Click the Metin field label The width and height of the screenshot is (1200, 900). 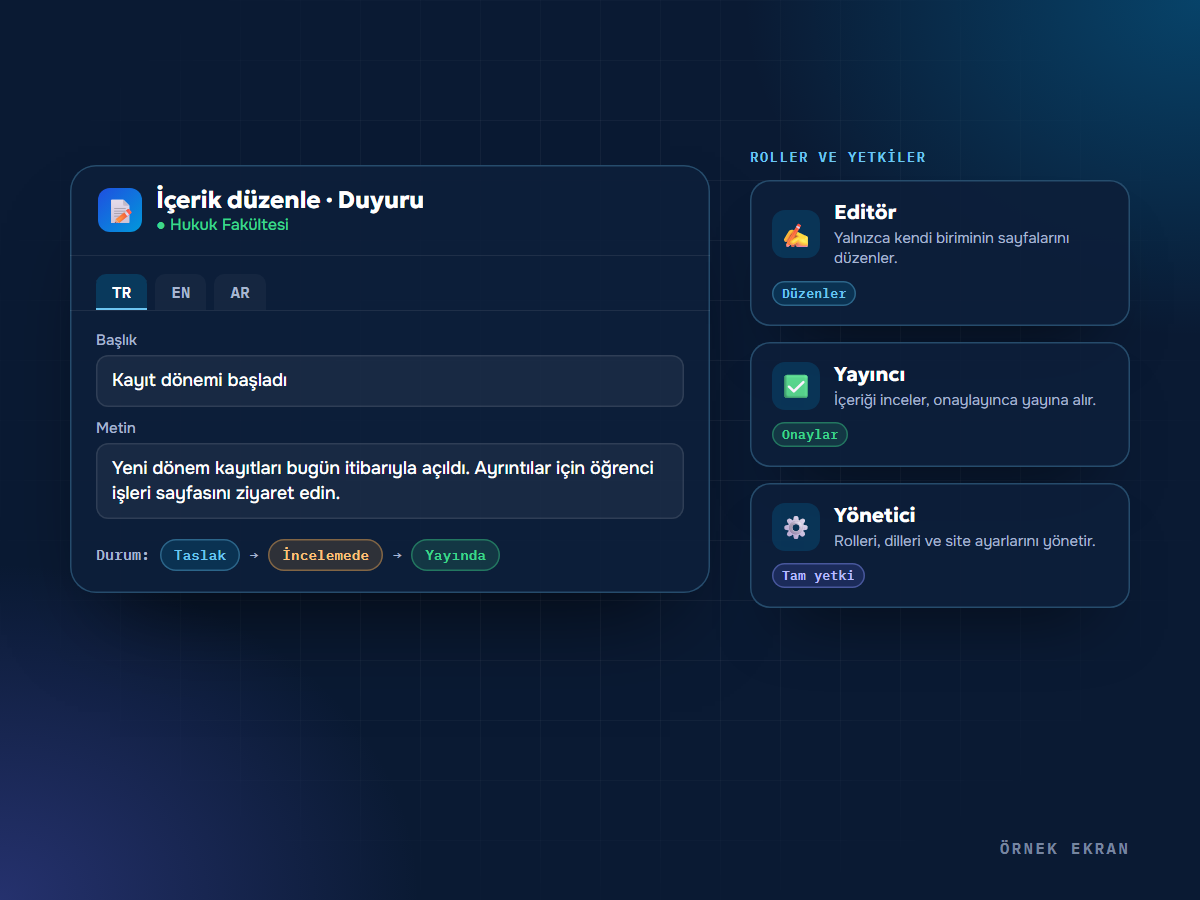(116, 428)
